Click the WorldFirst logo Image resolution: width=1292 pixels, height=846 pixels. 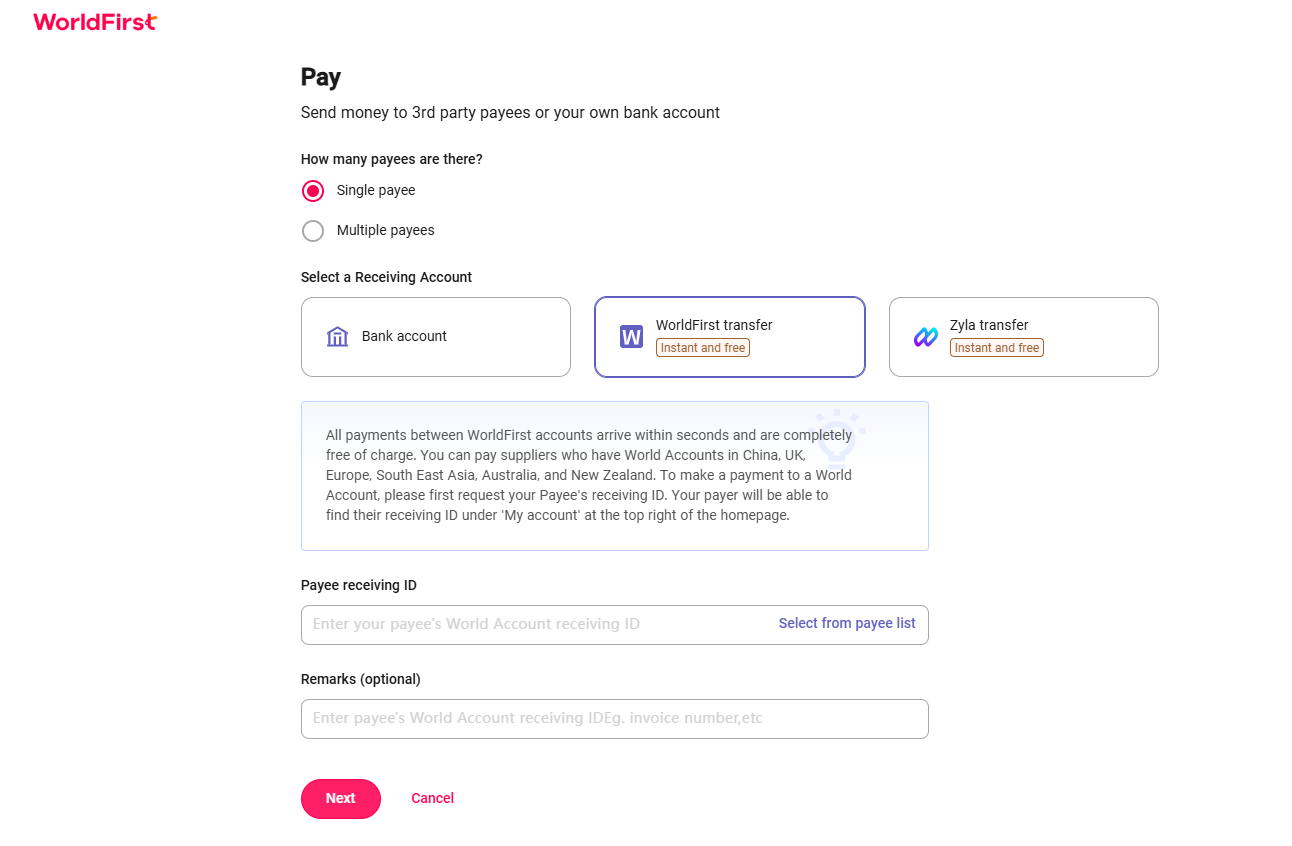coord(95,21)
